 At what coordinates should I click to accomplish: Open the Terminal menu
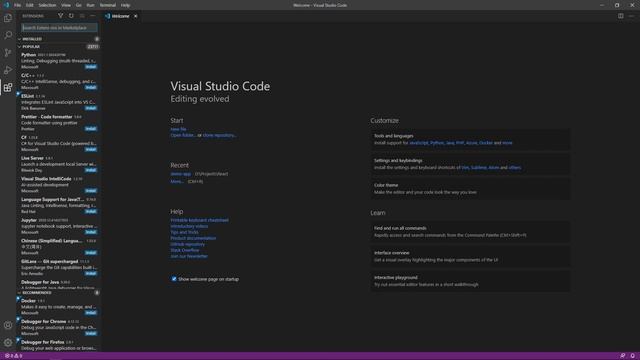pos(108,5)
